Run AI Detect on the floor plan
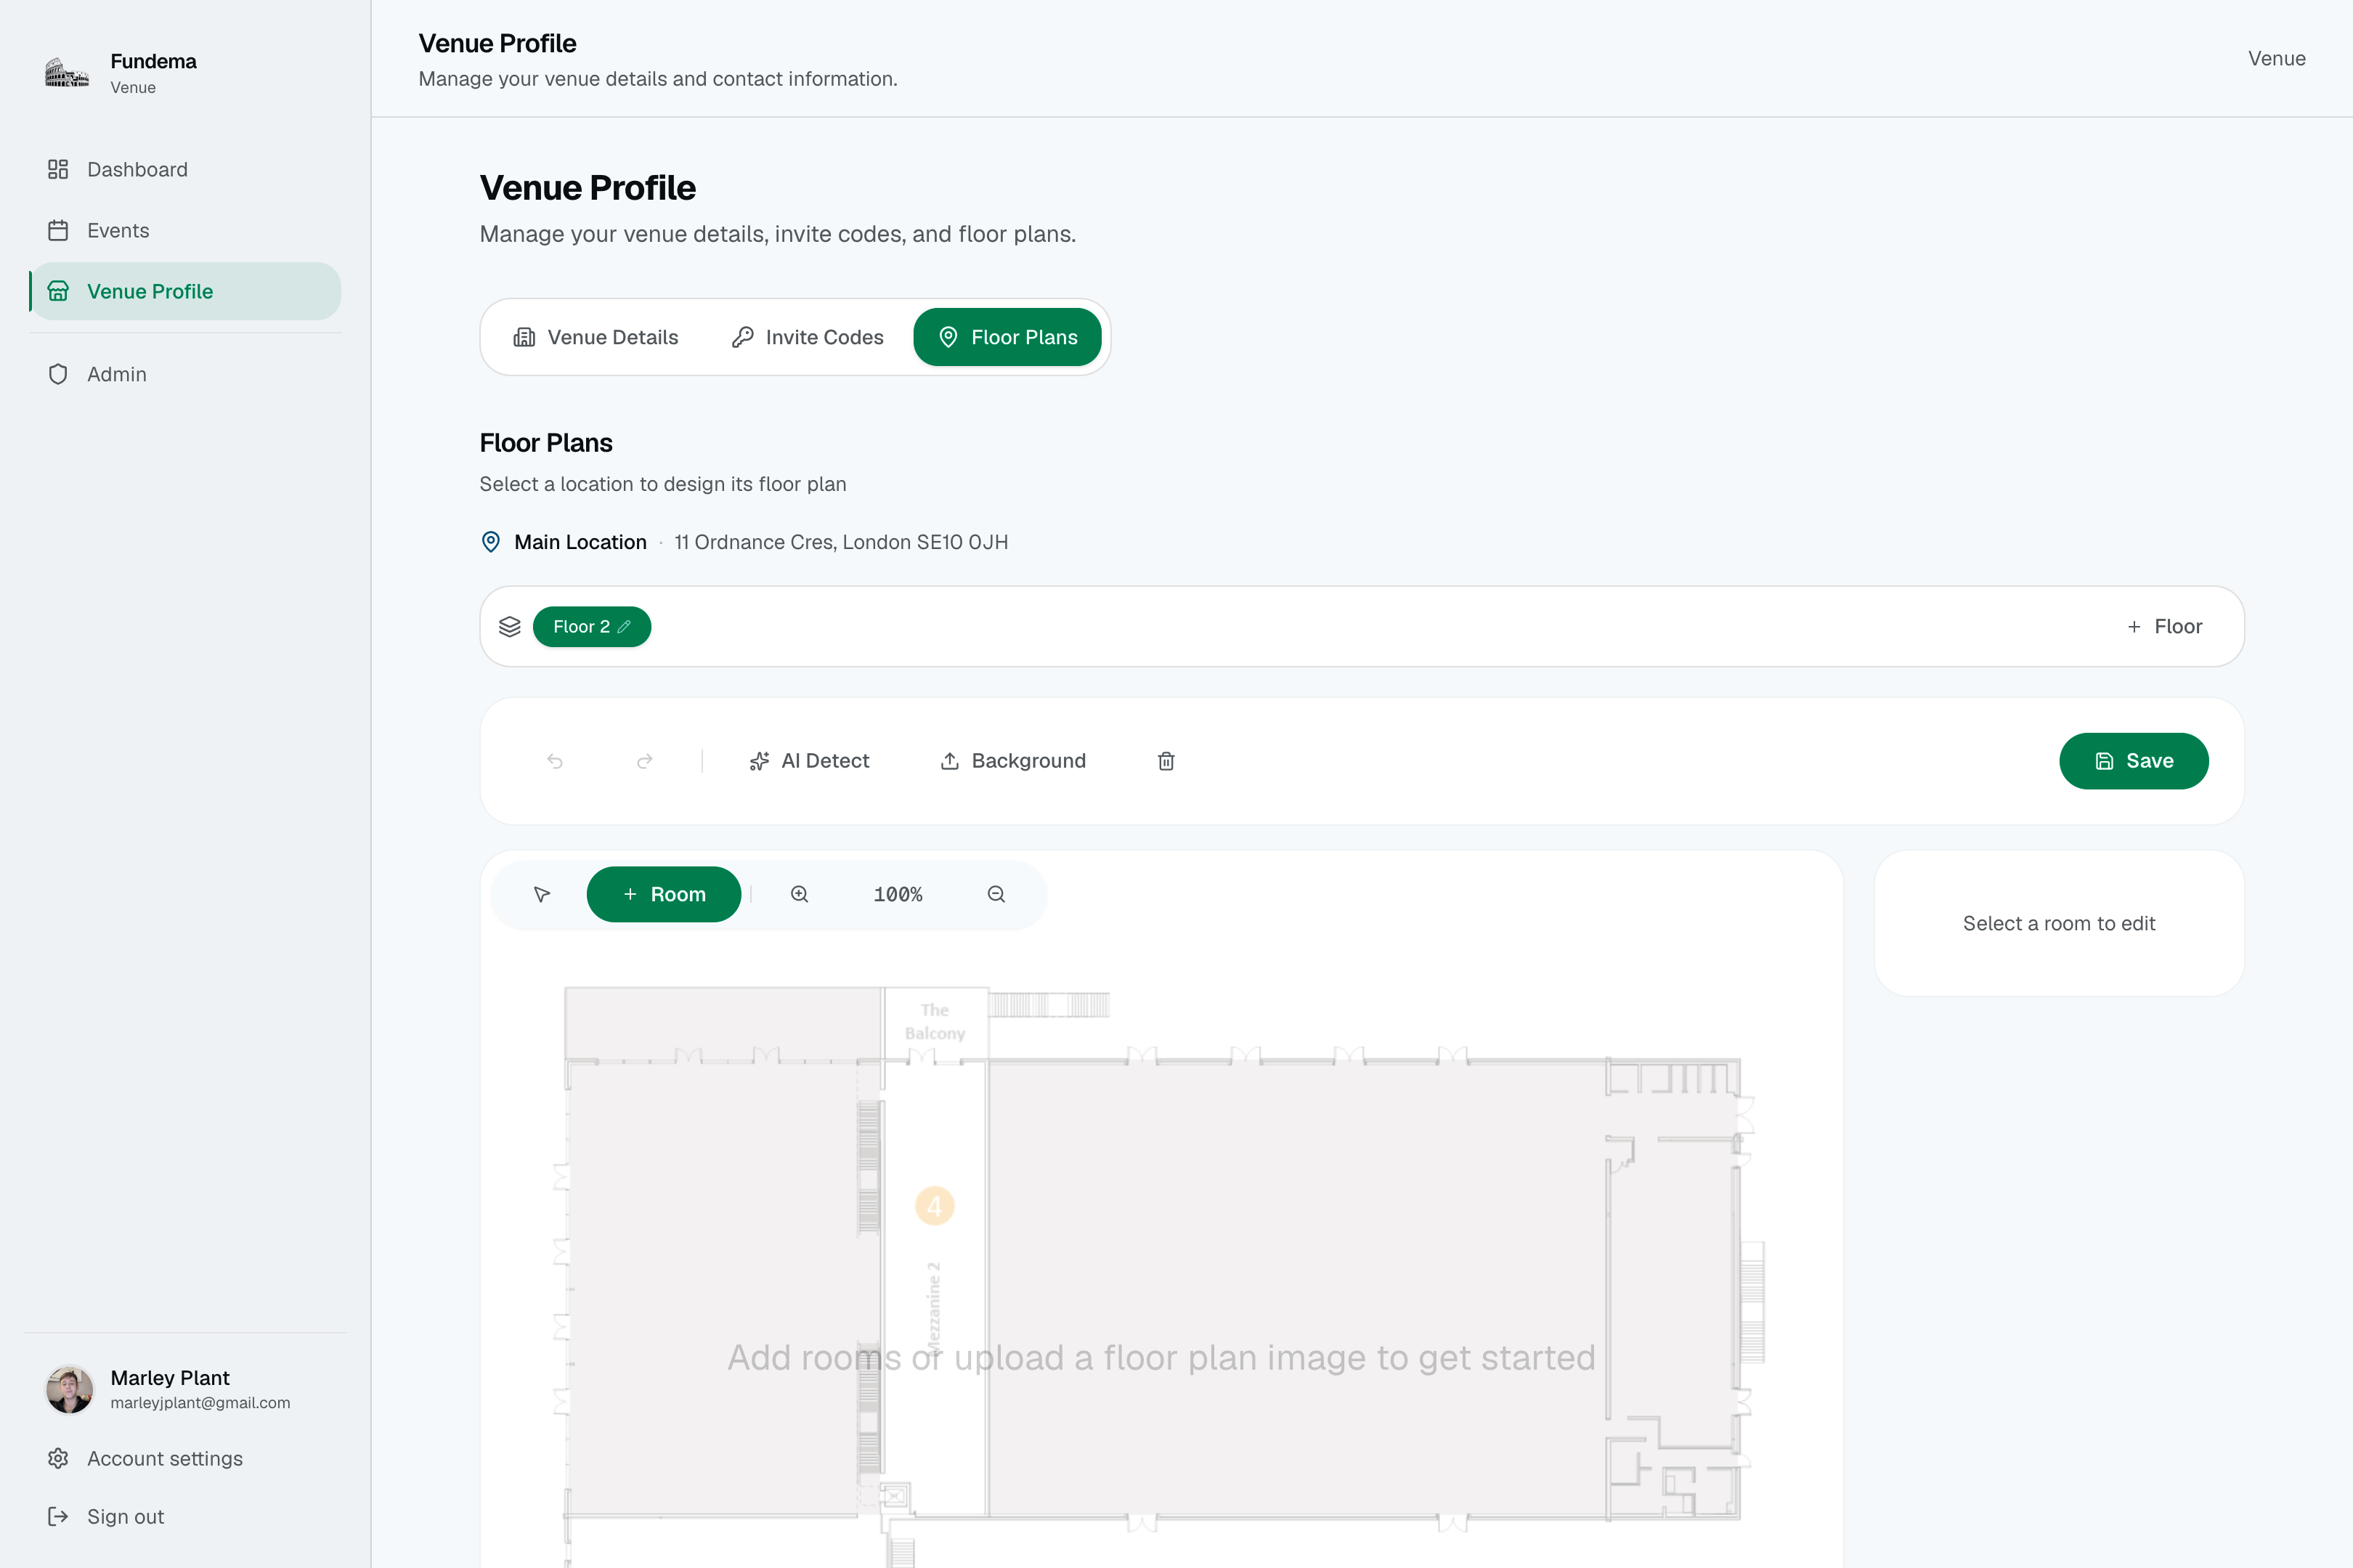The height and width of the screenshot is (1568, 2353). (809, 761)
